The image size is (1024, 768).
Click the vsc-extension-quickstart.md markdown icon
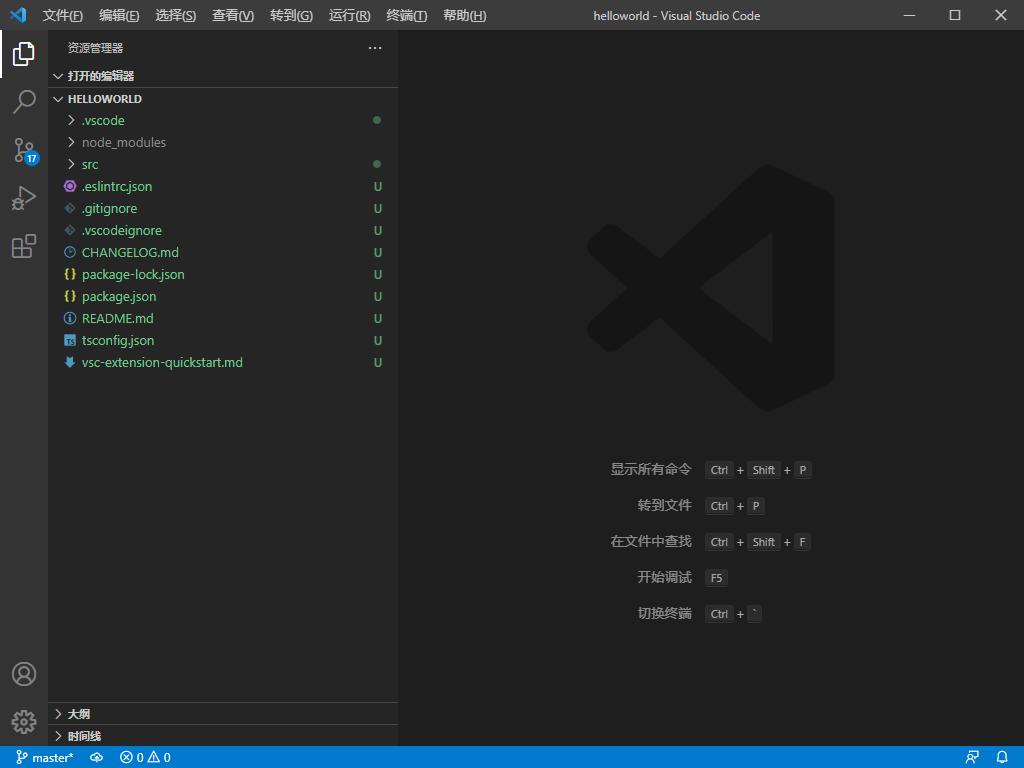click(x=70, y=362)
